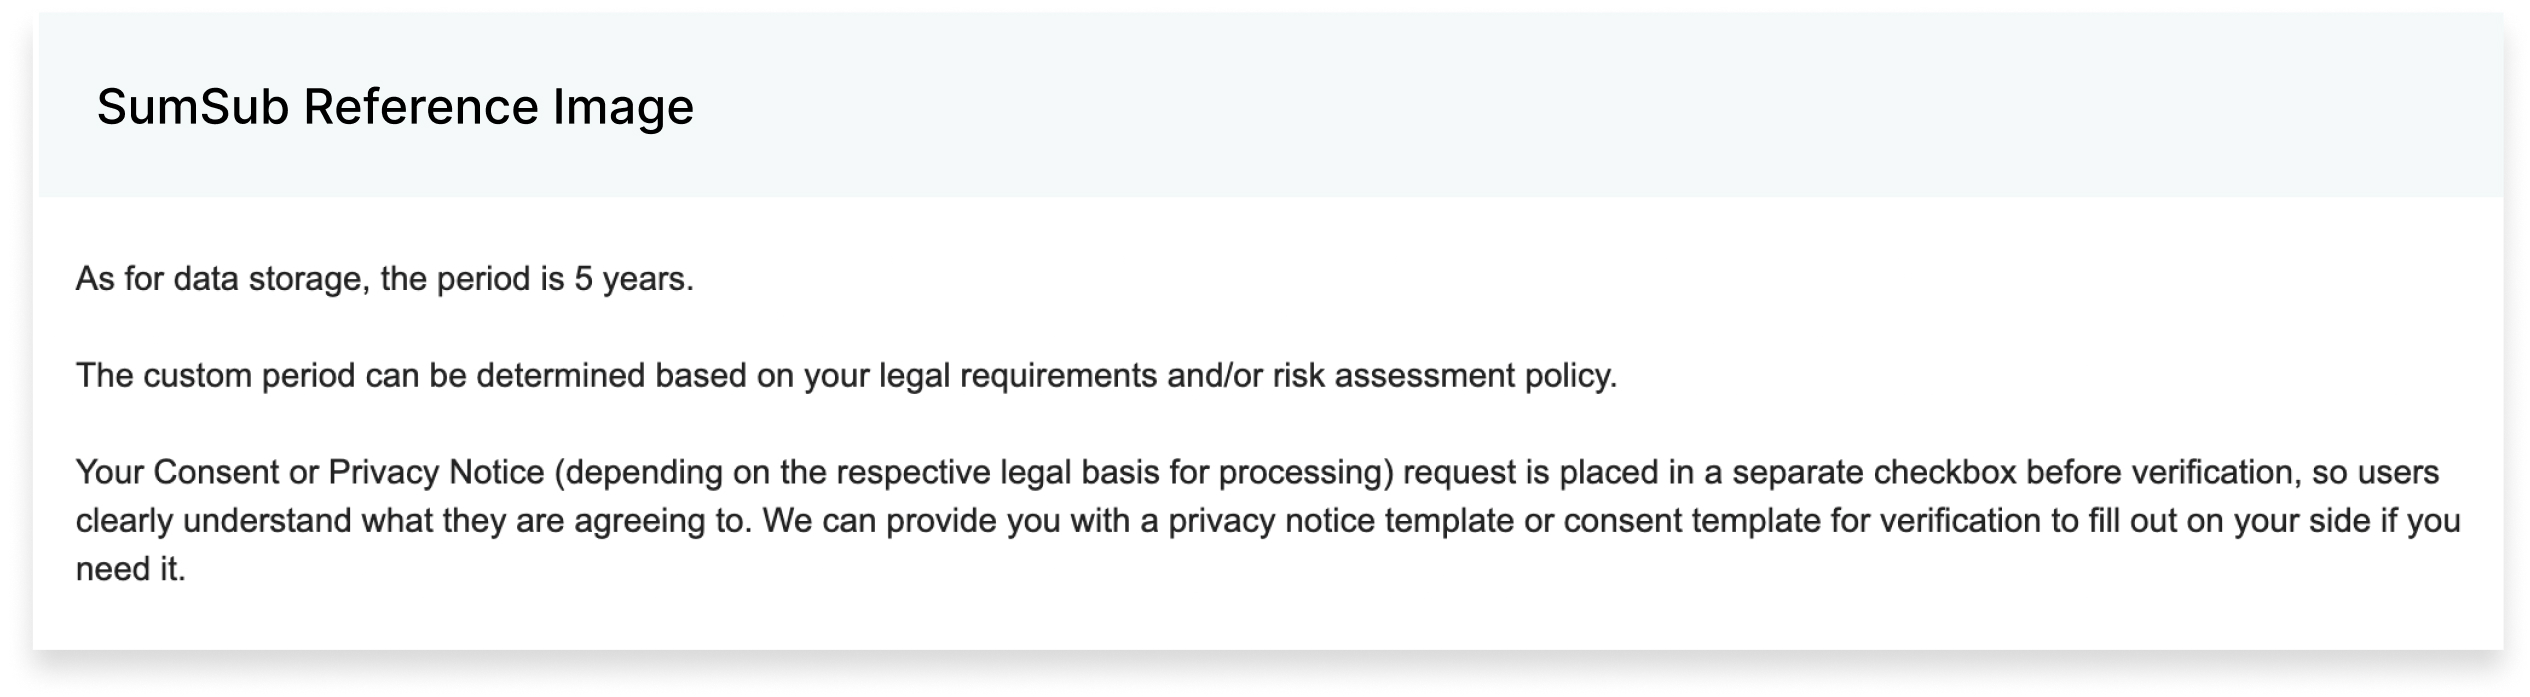Click the phrase 'risk assessment policy'
The height and width of the screenshot is (697, 2530).
coord(1444,376)
